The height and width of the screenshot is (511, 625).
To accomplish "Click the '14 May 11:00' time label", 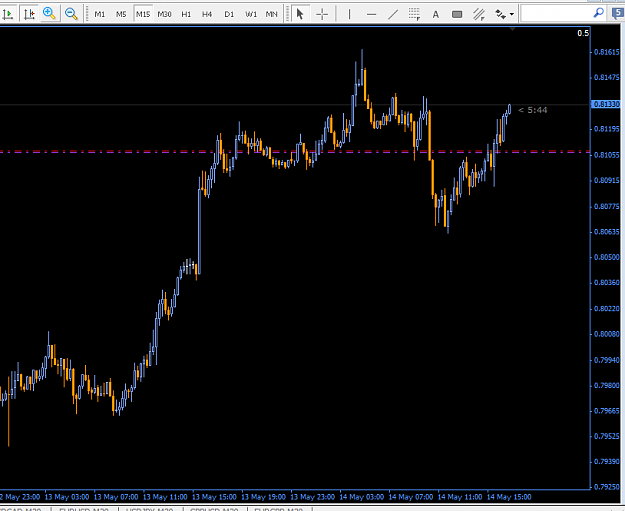I will pos(460,497).
